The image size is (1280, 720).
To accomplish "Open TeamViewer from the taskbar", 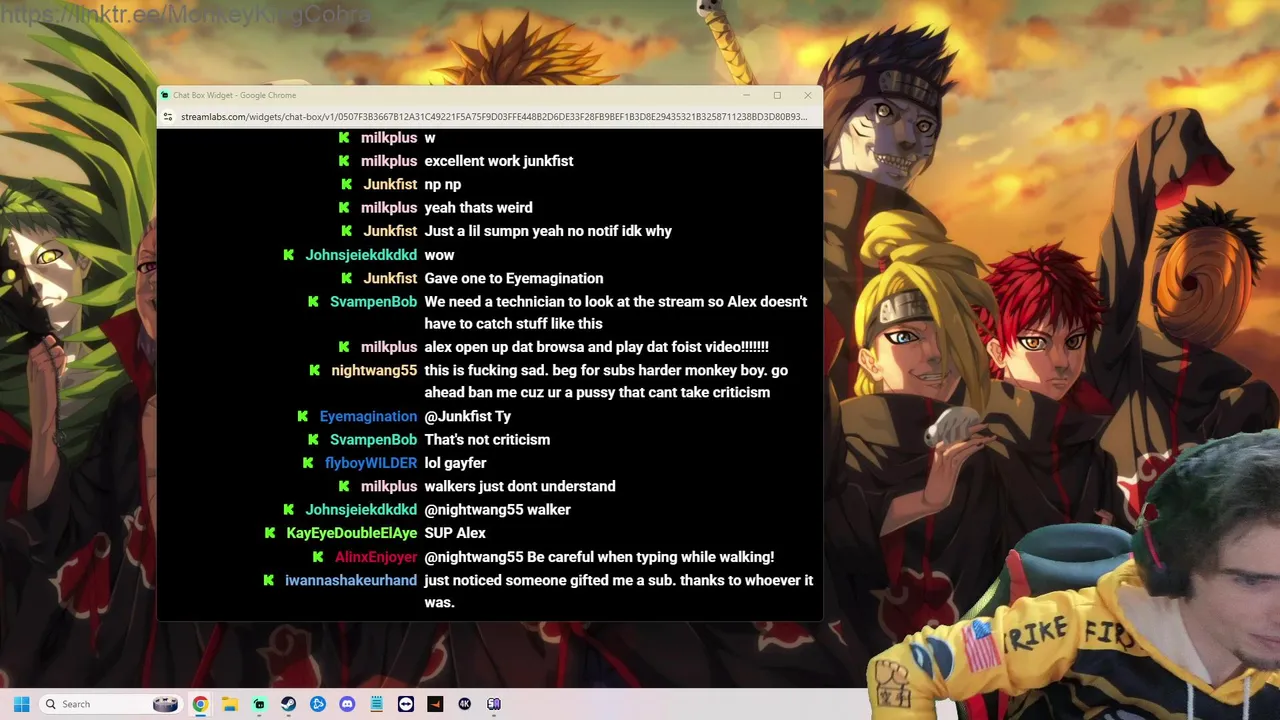I will click(405, 704).
